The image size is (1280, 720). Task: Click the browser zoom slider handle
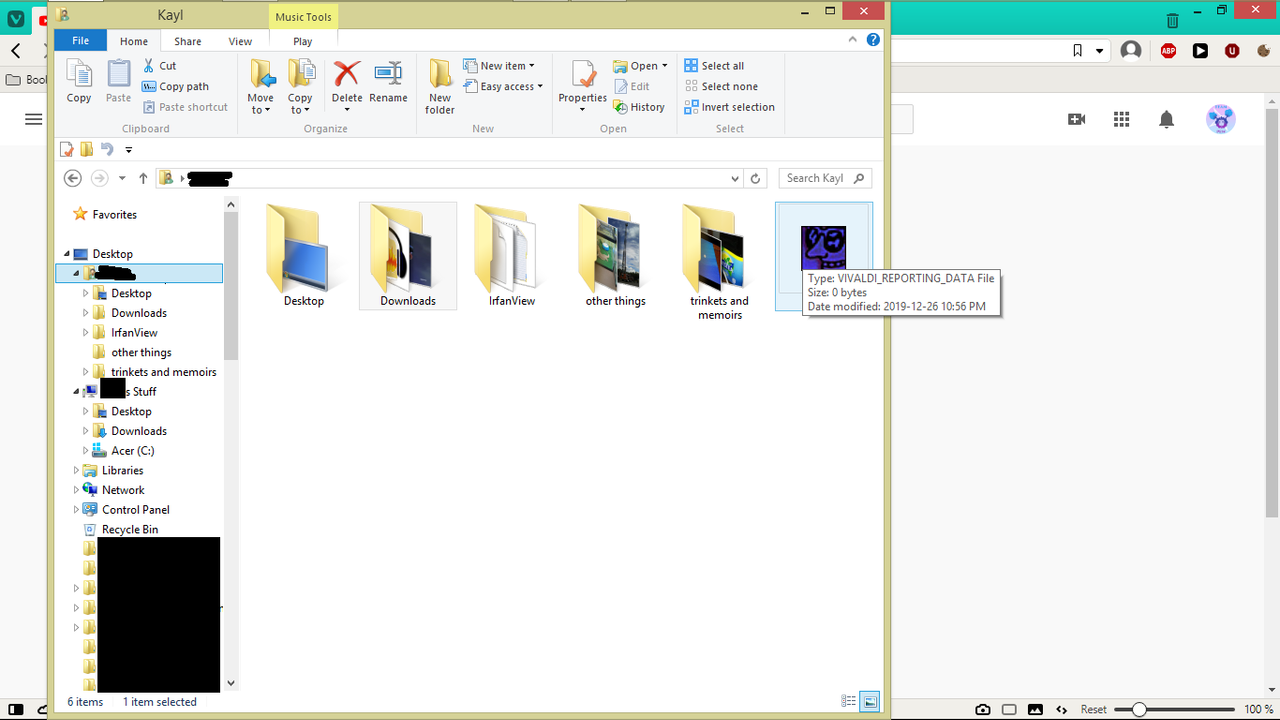(x=1138, y=709)
